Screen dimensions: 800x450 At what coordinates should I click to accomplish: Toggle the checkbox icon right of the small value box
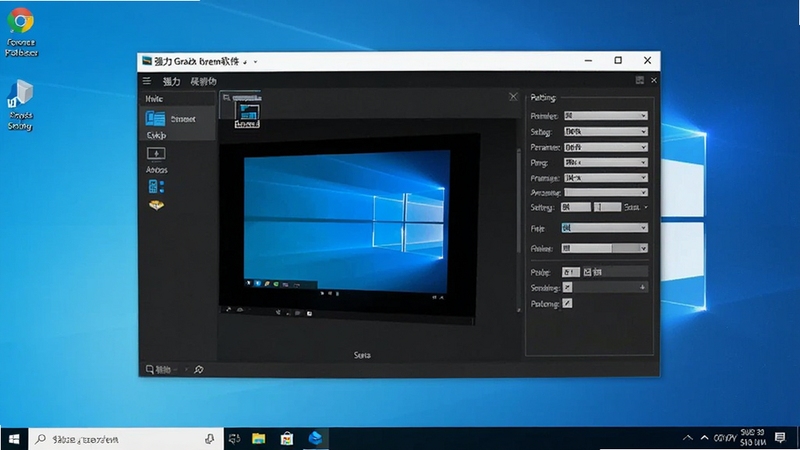pos(587,272)
